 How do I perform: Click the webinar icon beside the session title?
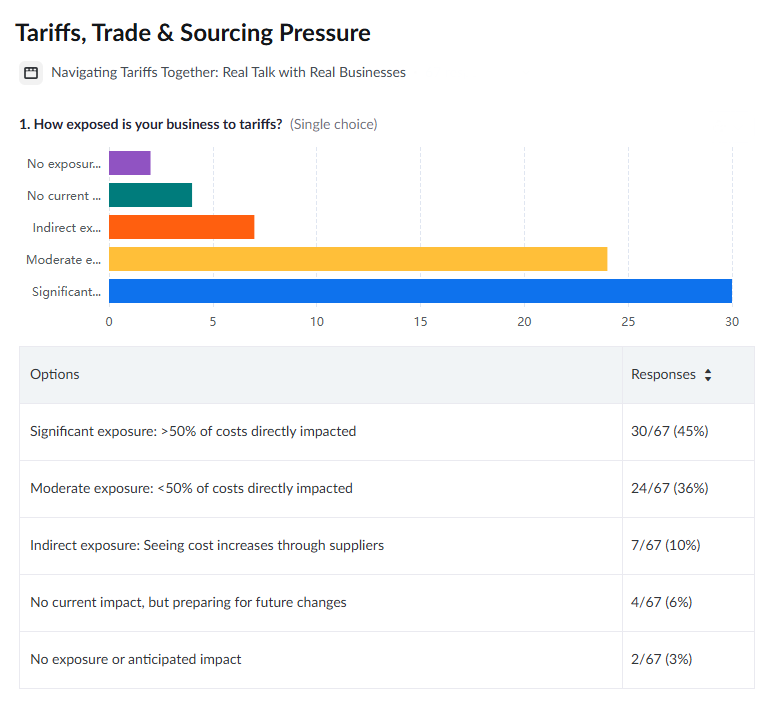[x=31, y=73]
